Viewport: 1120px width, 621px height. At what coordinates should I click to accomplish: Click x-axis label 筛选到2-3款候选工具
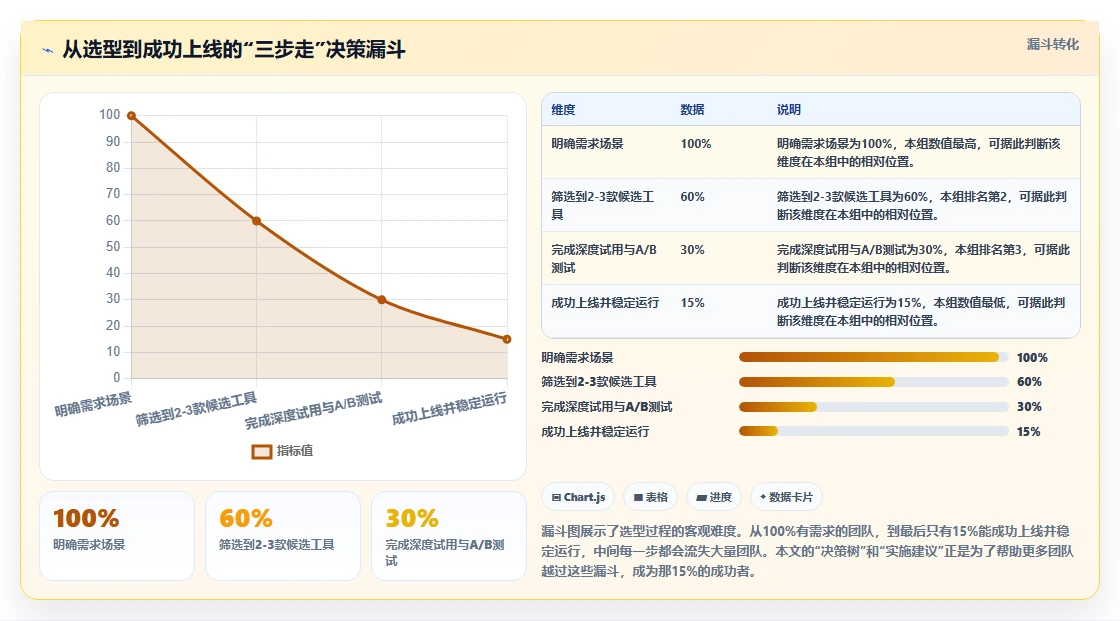196,409
